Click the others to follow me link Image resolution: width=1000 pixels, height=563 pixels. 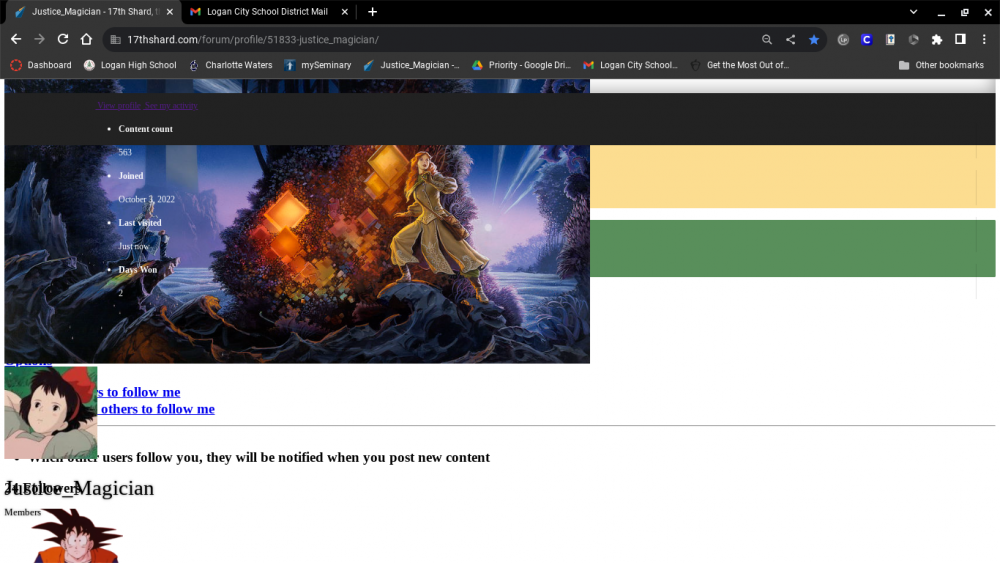point(157,409)
